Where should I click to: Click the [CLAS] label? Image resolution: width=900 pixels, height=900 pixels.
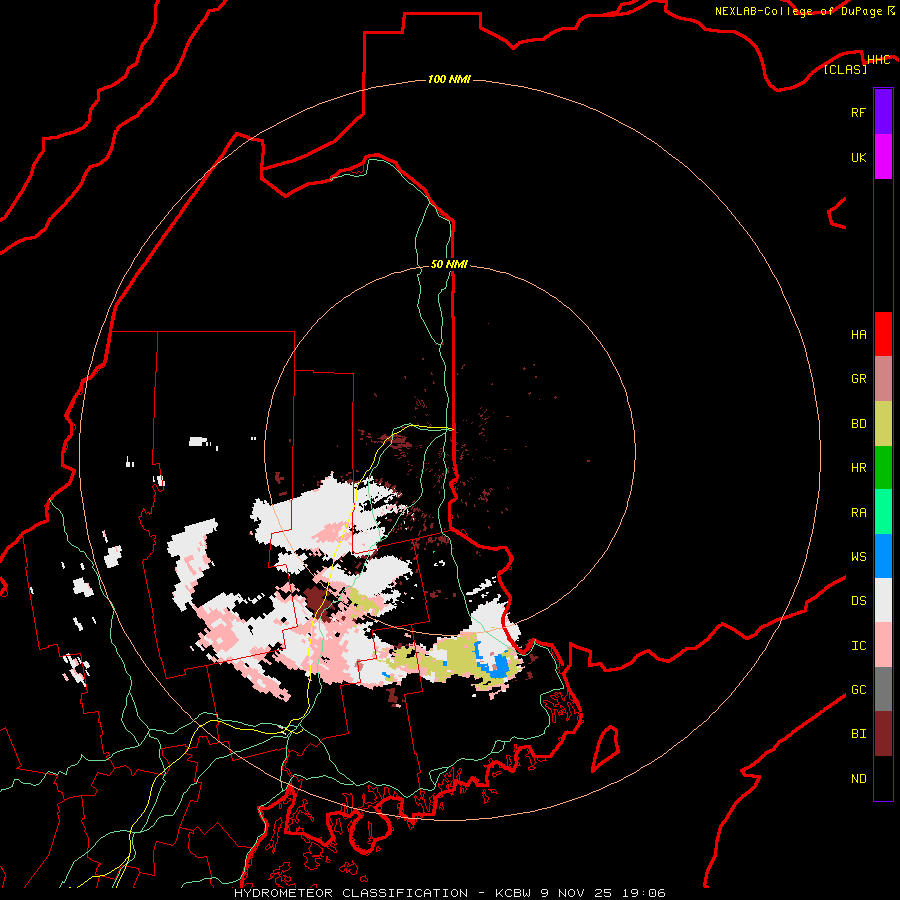point(845,70)
